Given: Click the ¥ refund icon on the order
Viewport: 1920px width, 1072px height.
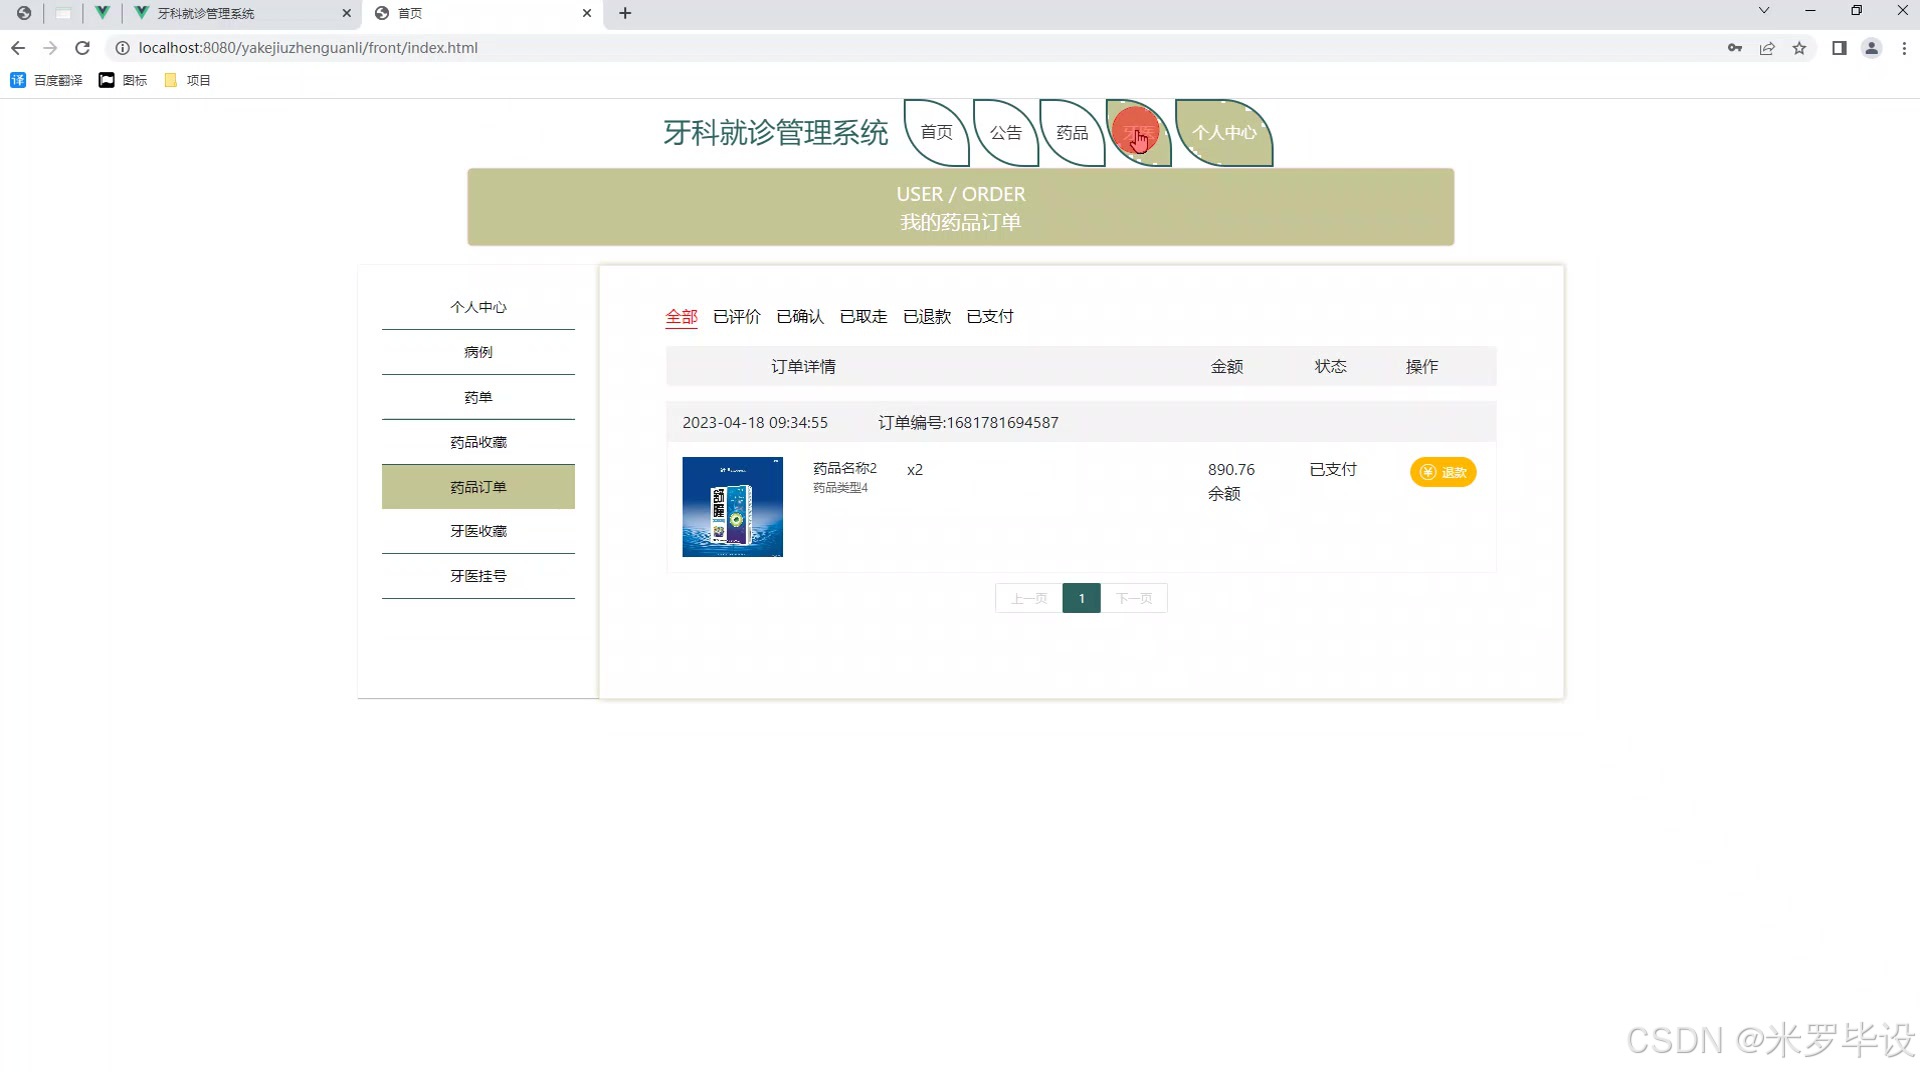Looking at the screenshot, I should [x=1427, y=472].
